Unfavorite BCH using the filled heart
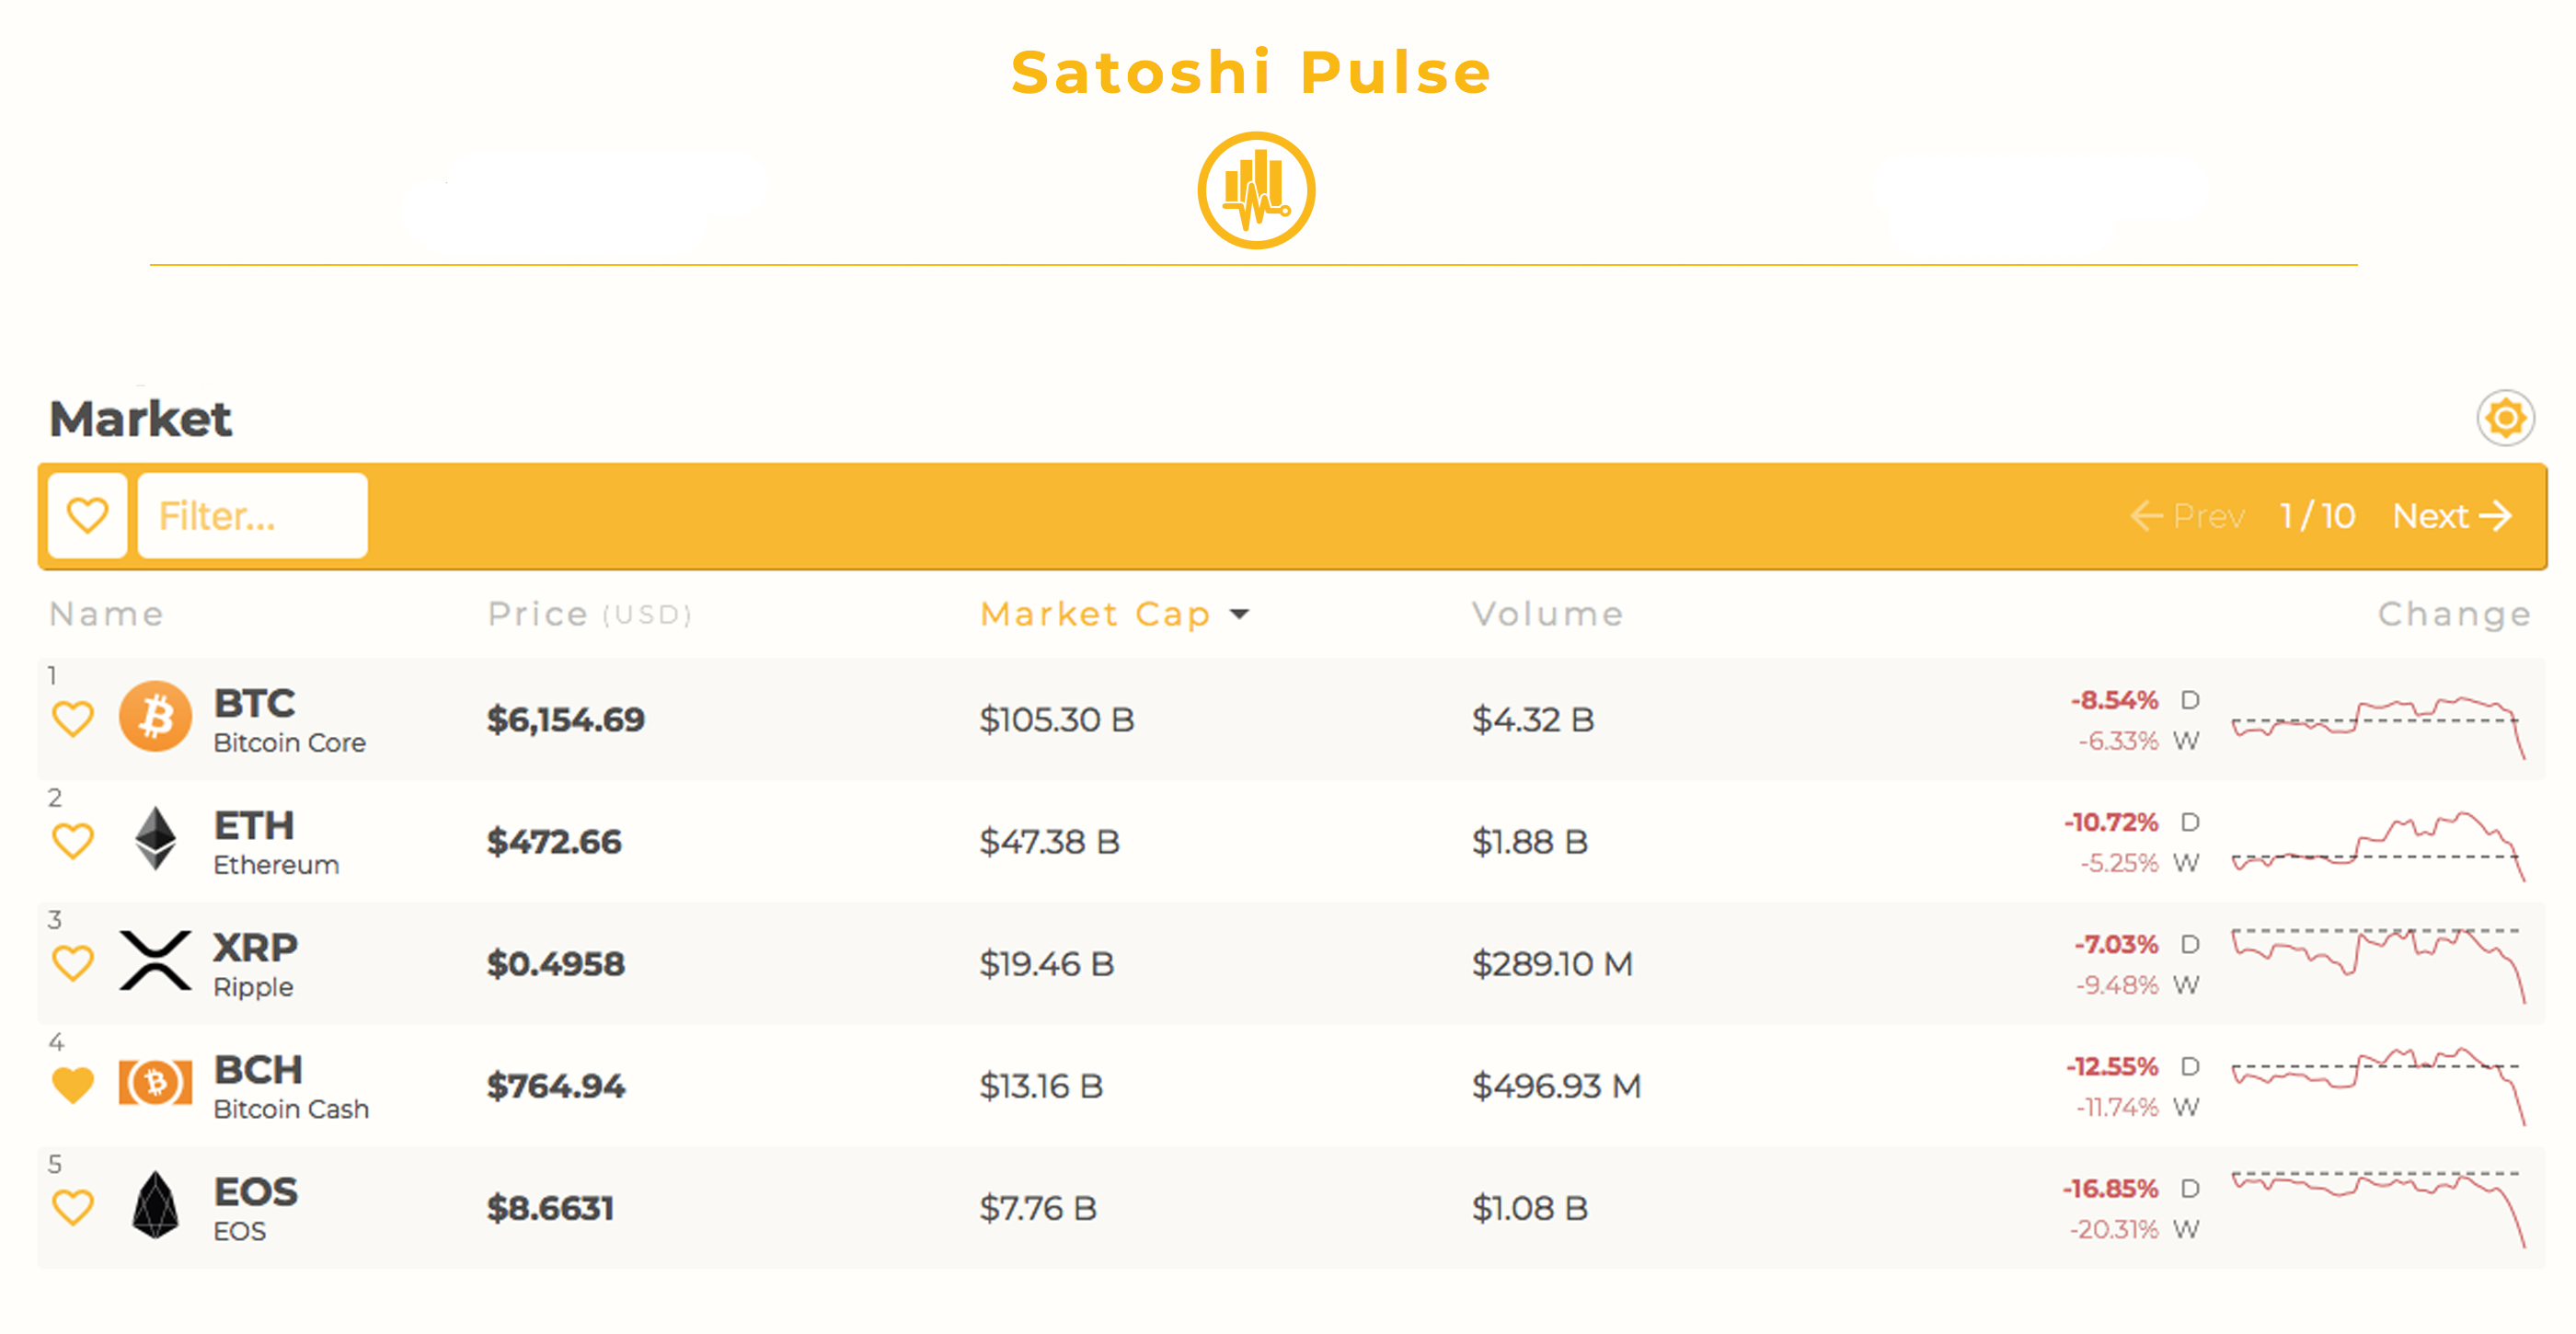The width and height of the screenshot is (2576, 1334). tap(73, 1085)
